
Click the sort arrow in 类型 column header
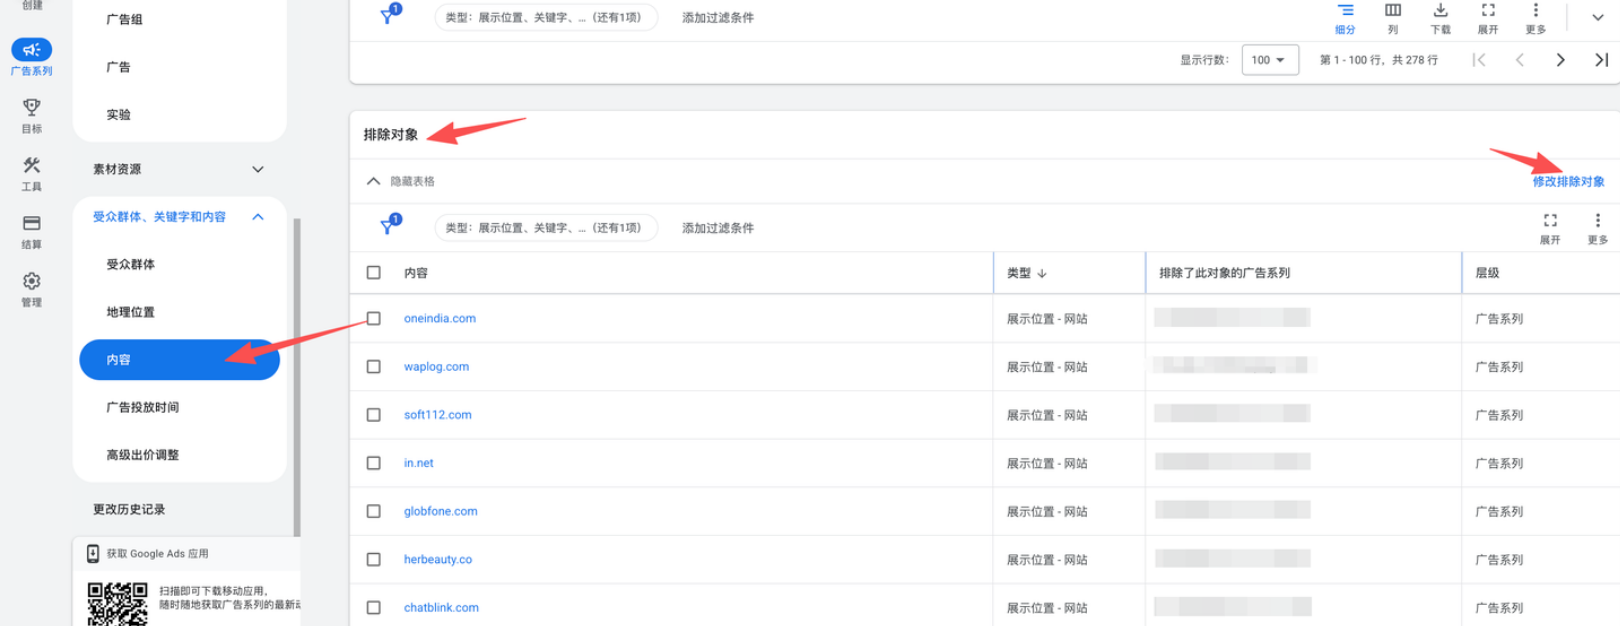[x=1042, y=273]
